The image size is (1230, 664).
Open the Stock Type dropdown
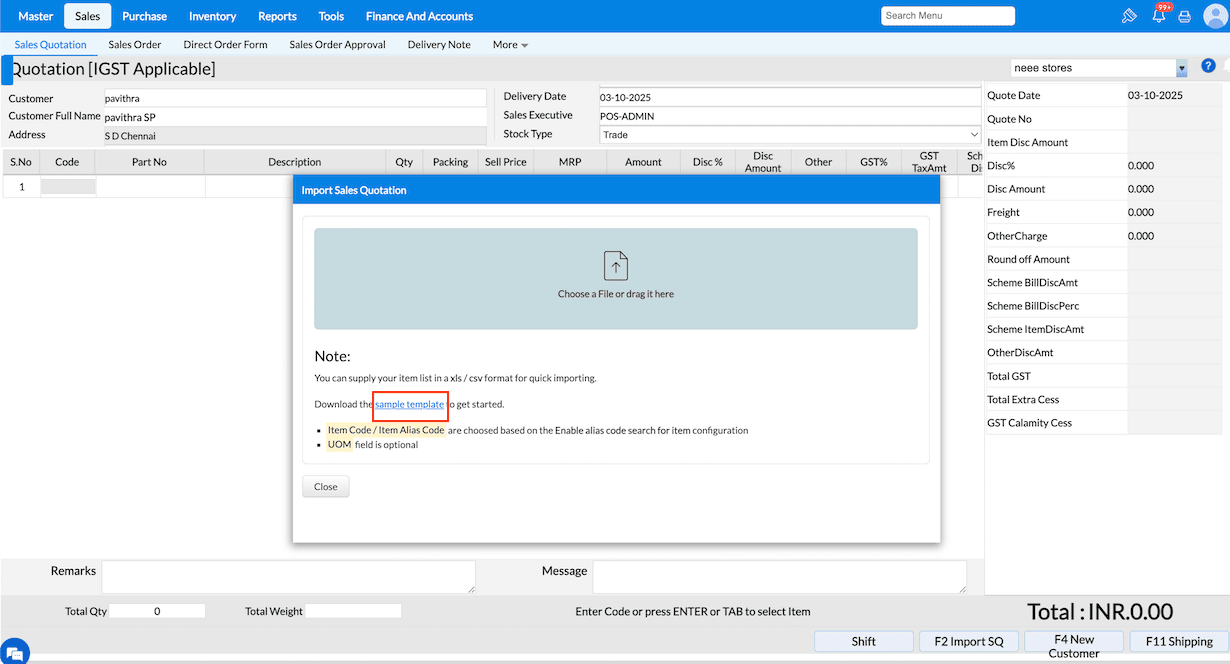[x=790, y=134]
